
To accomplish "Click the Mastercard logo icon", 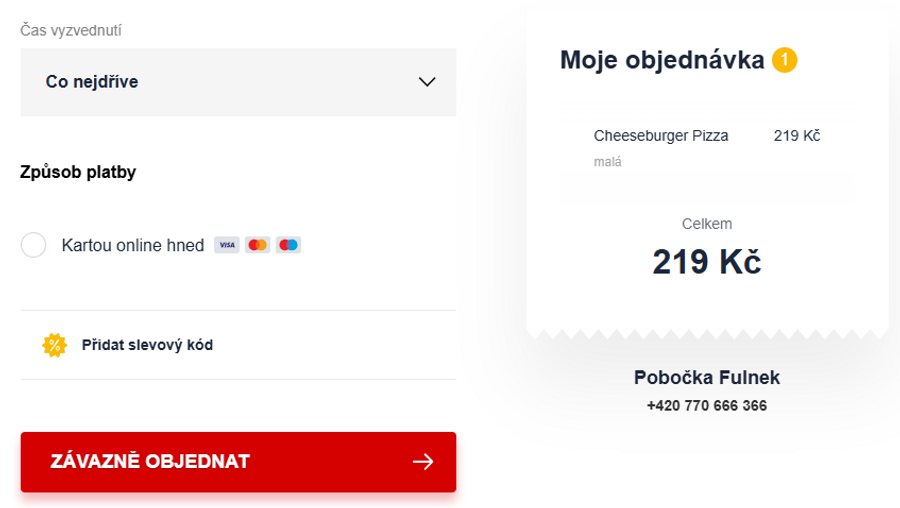I will click(258, 245).
